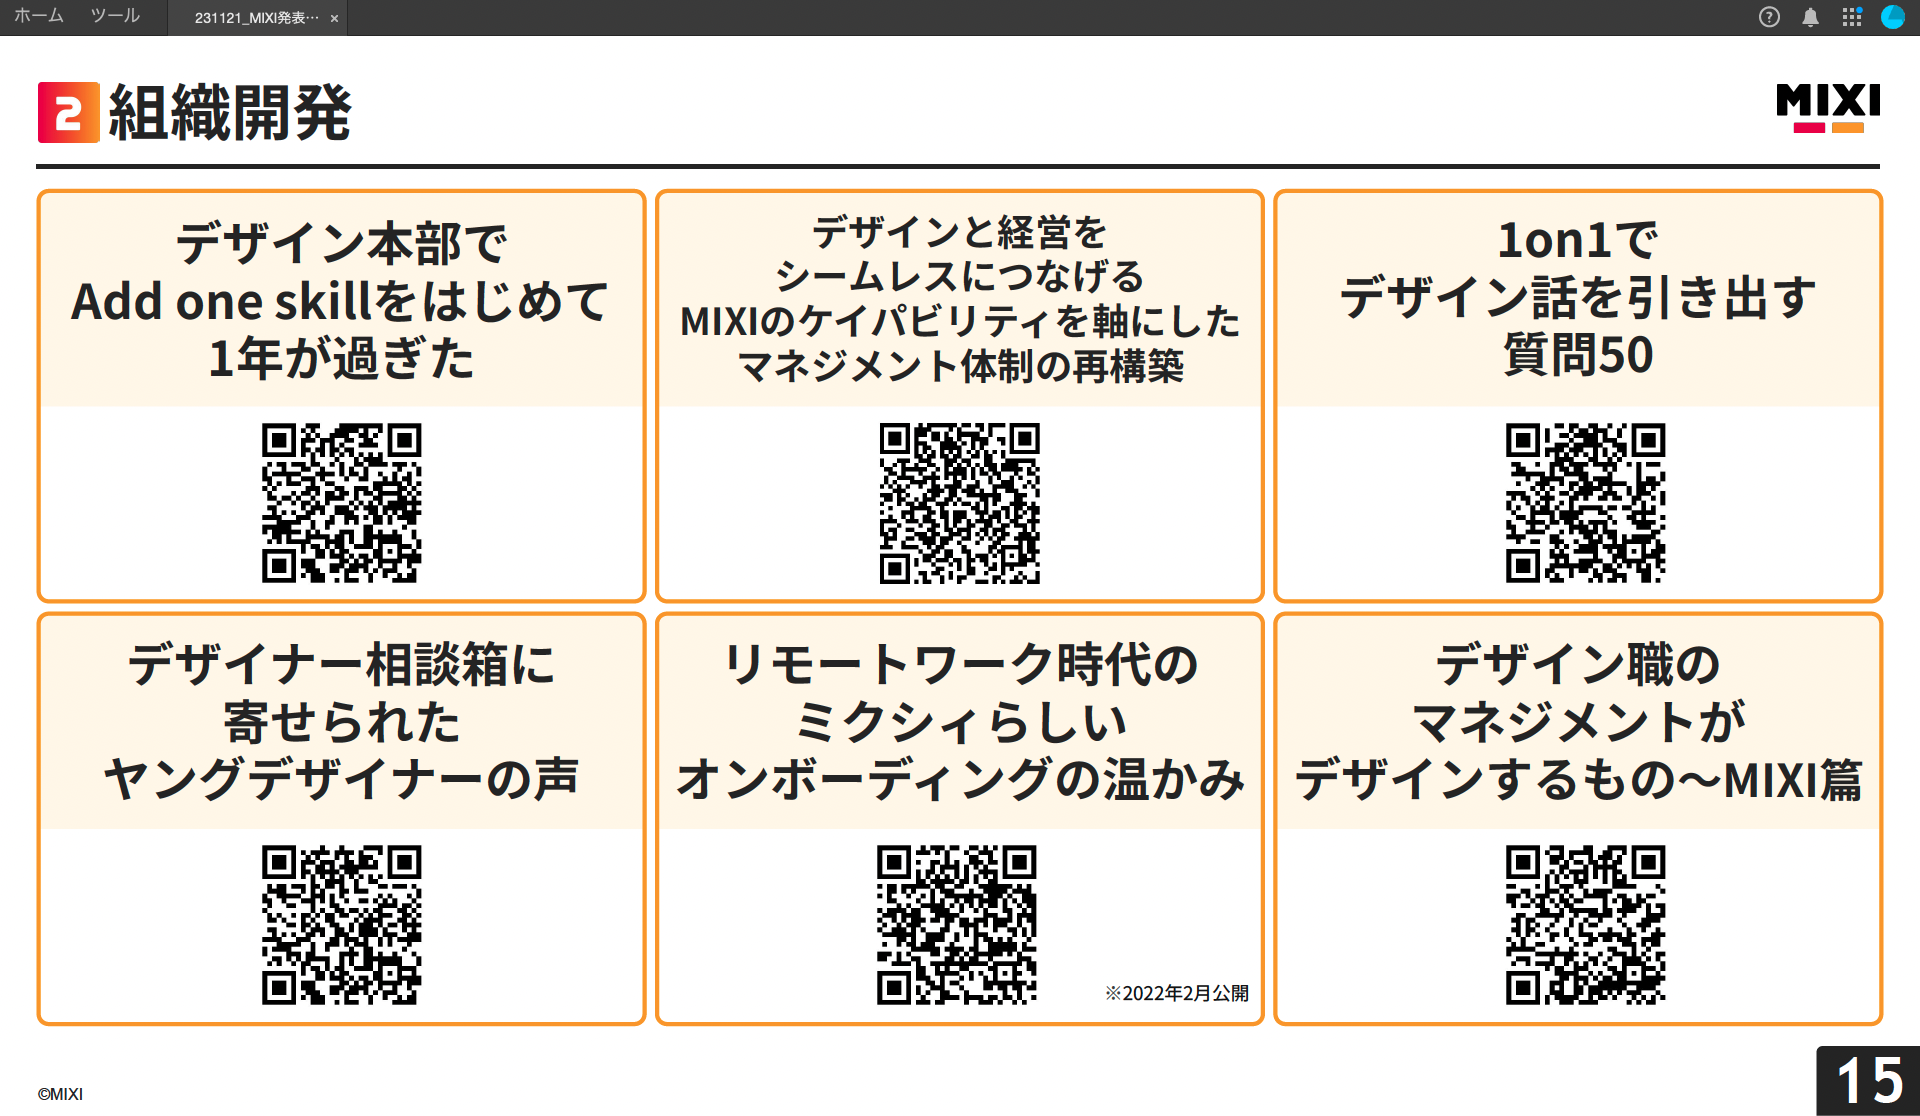Screen dimensions: 1920x1116
Task: Click the QR code in the オンボーディング card
Action: pyautogui.click(x=958, y=925)
